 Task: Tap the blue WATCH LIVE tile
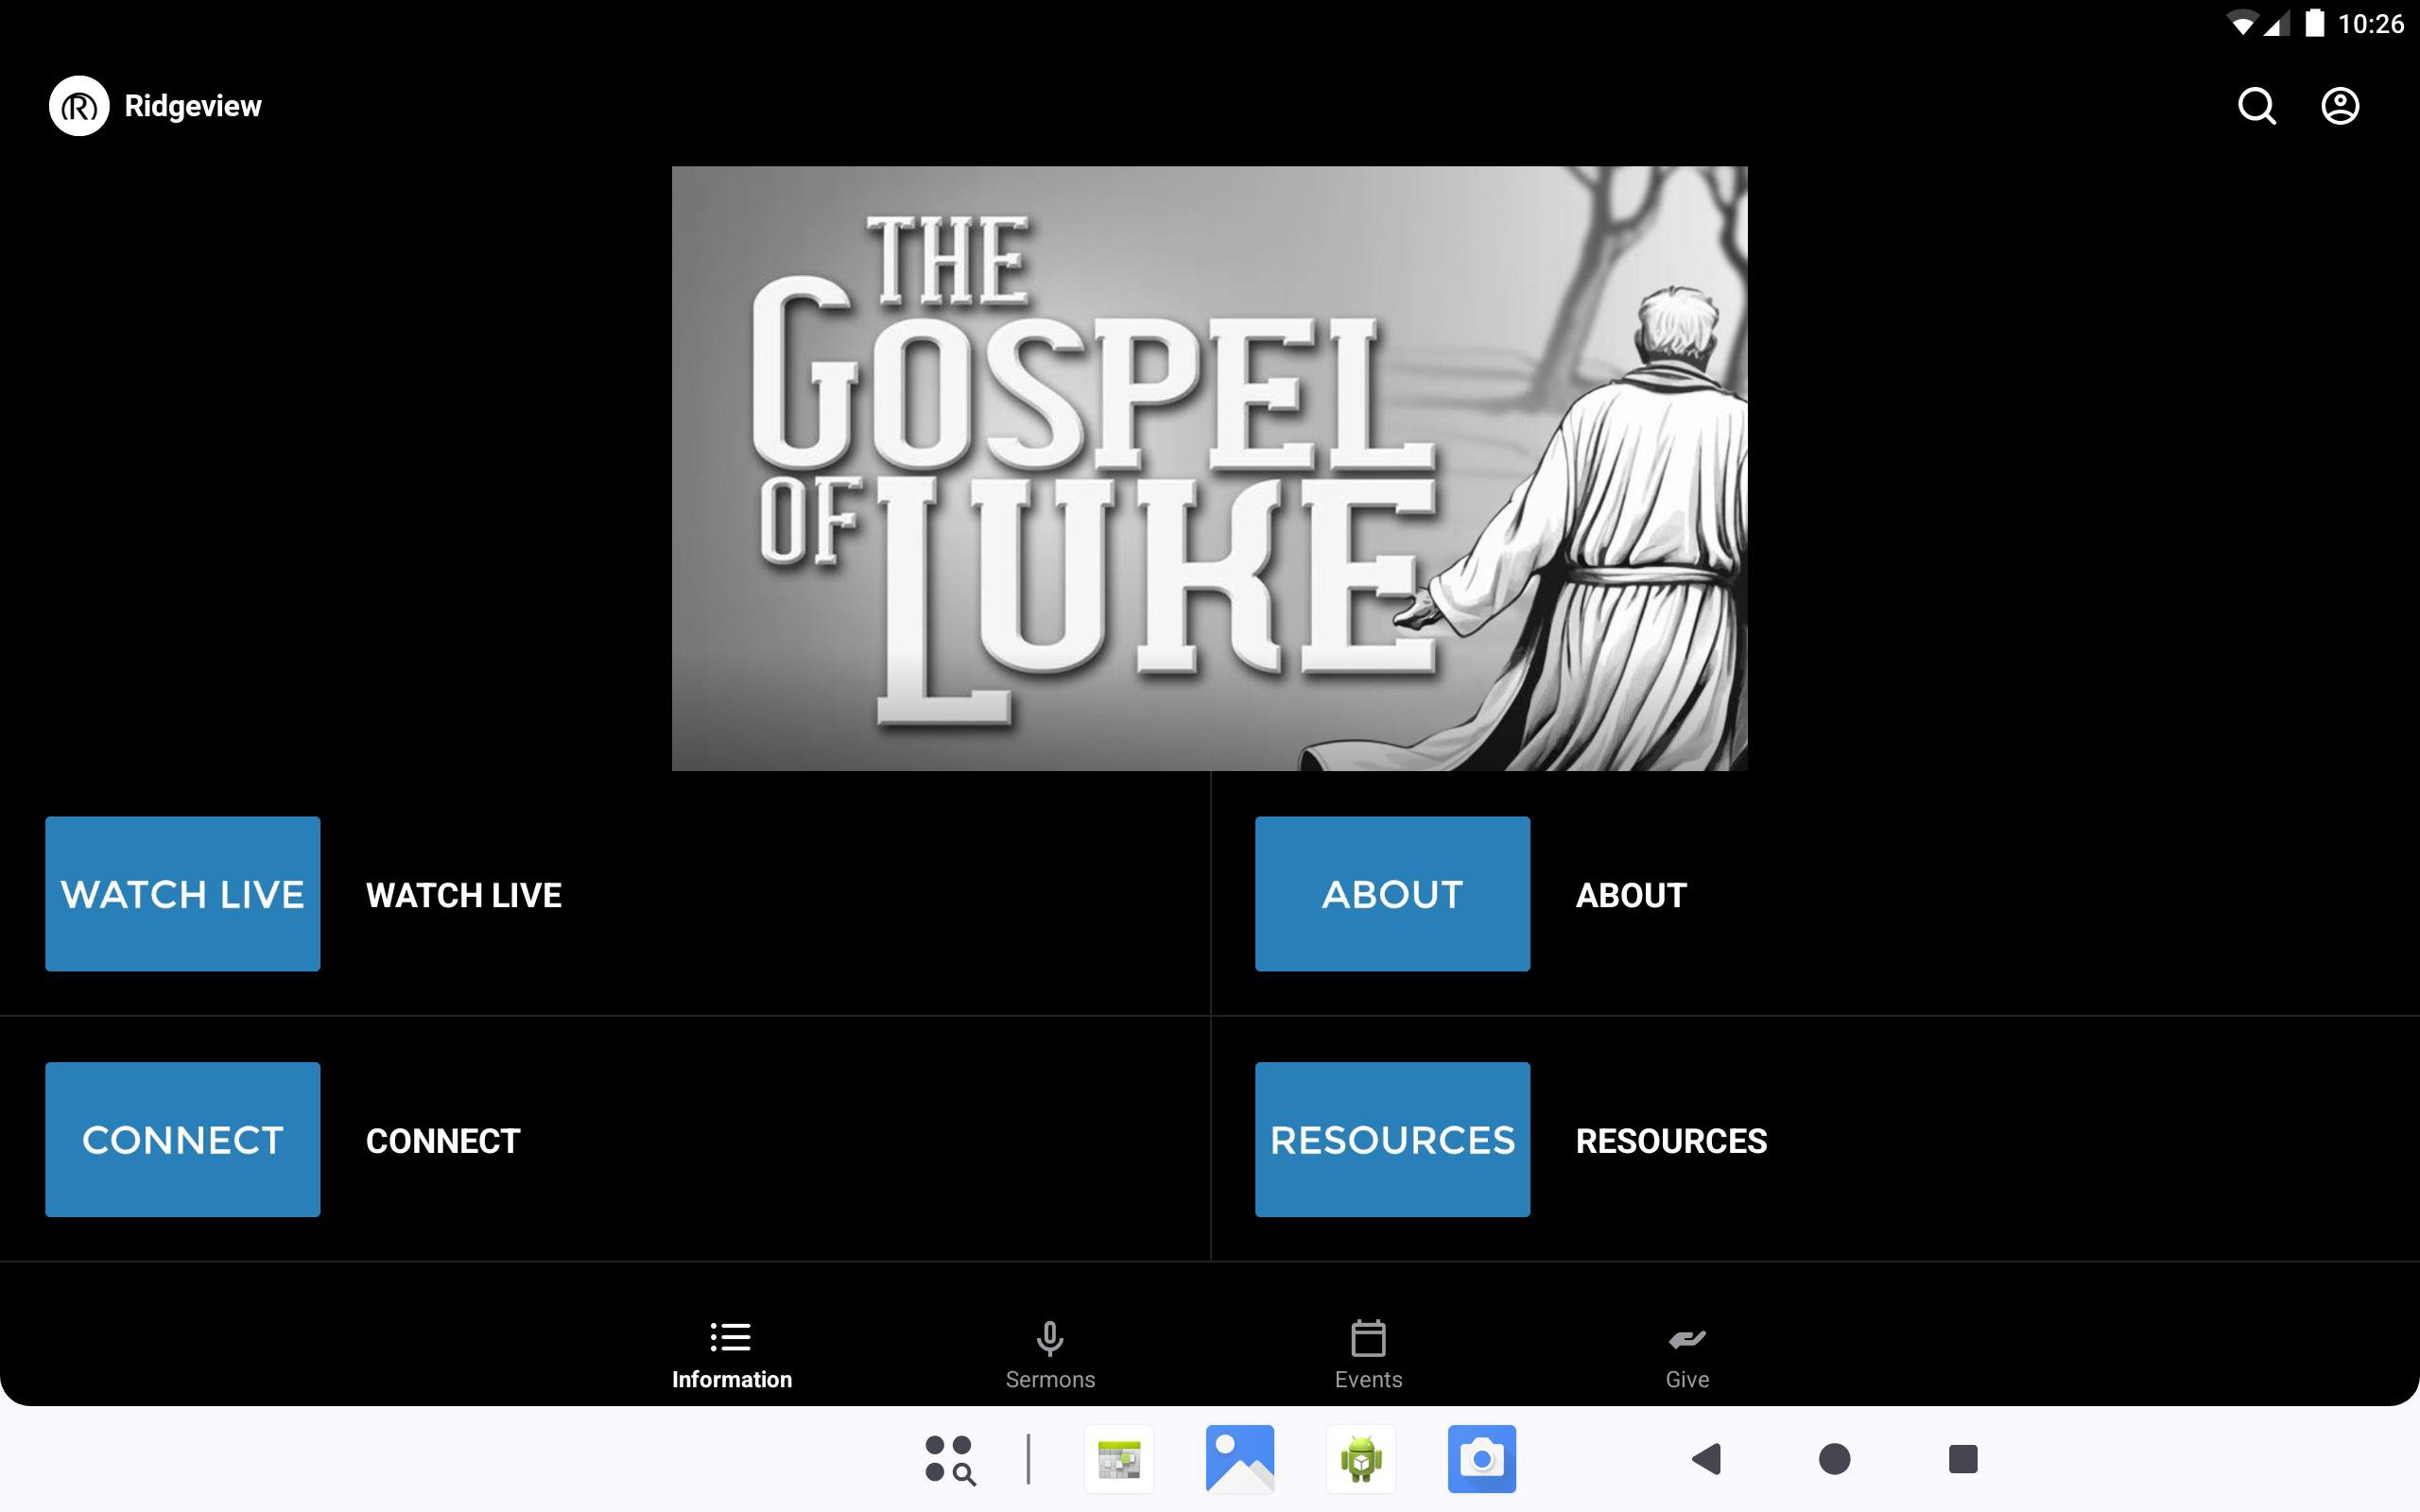(x=183, y=893)
